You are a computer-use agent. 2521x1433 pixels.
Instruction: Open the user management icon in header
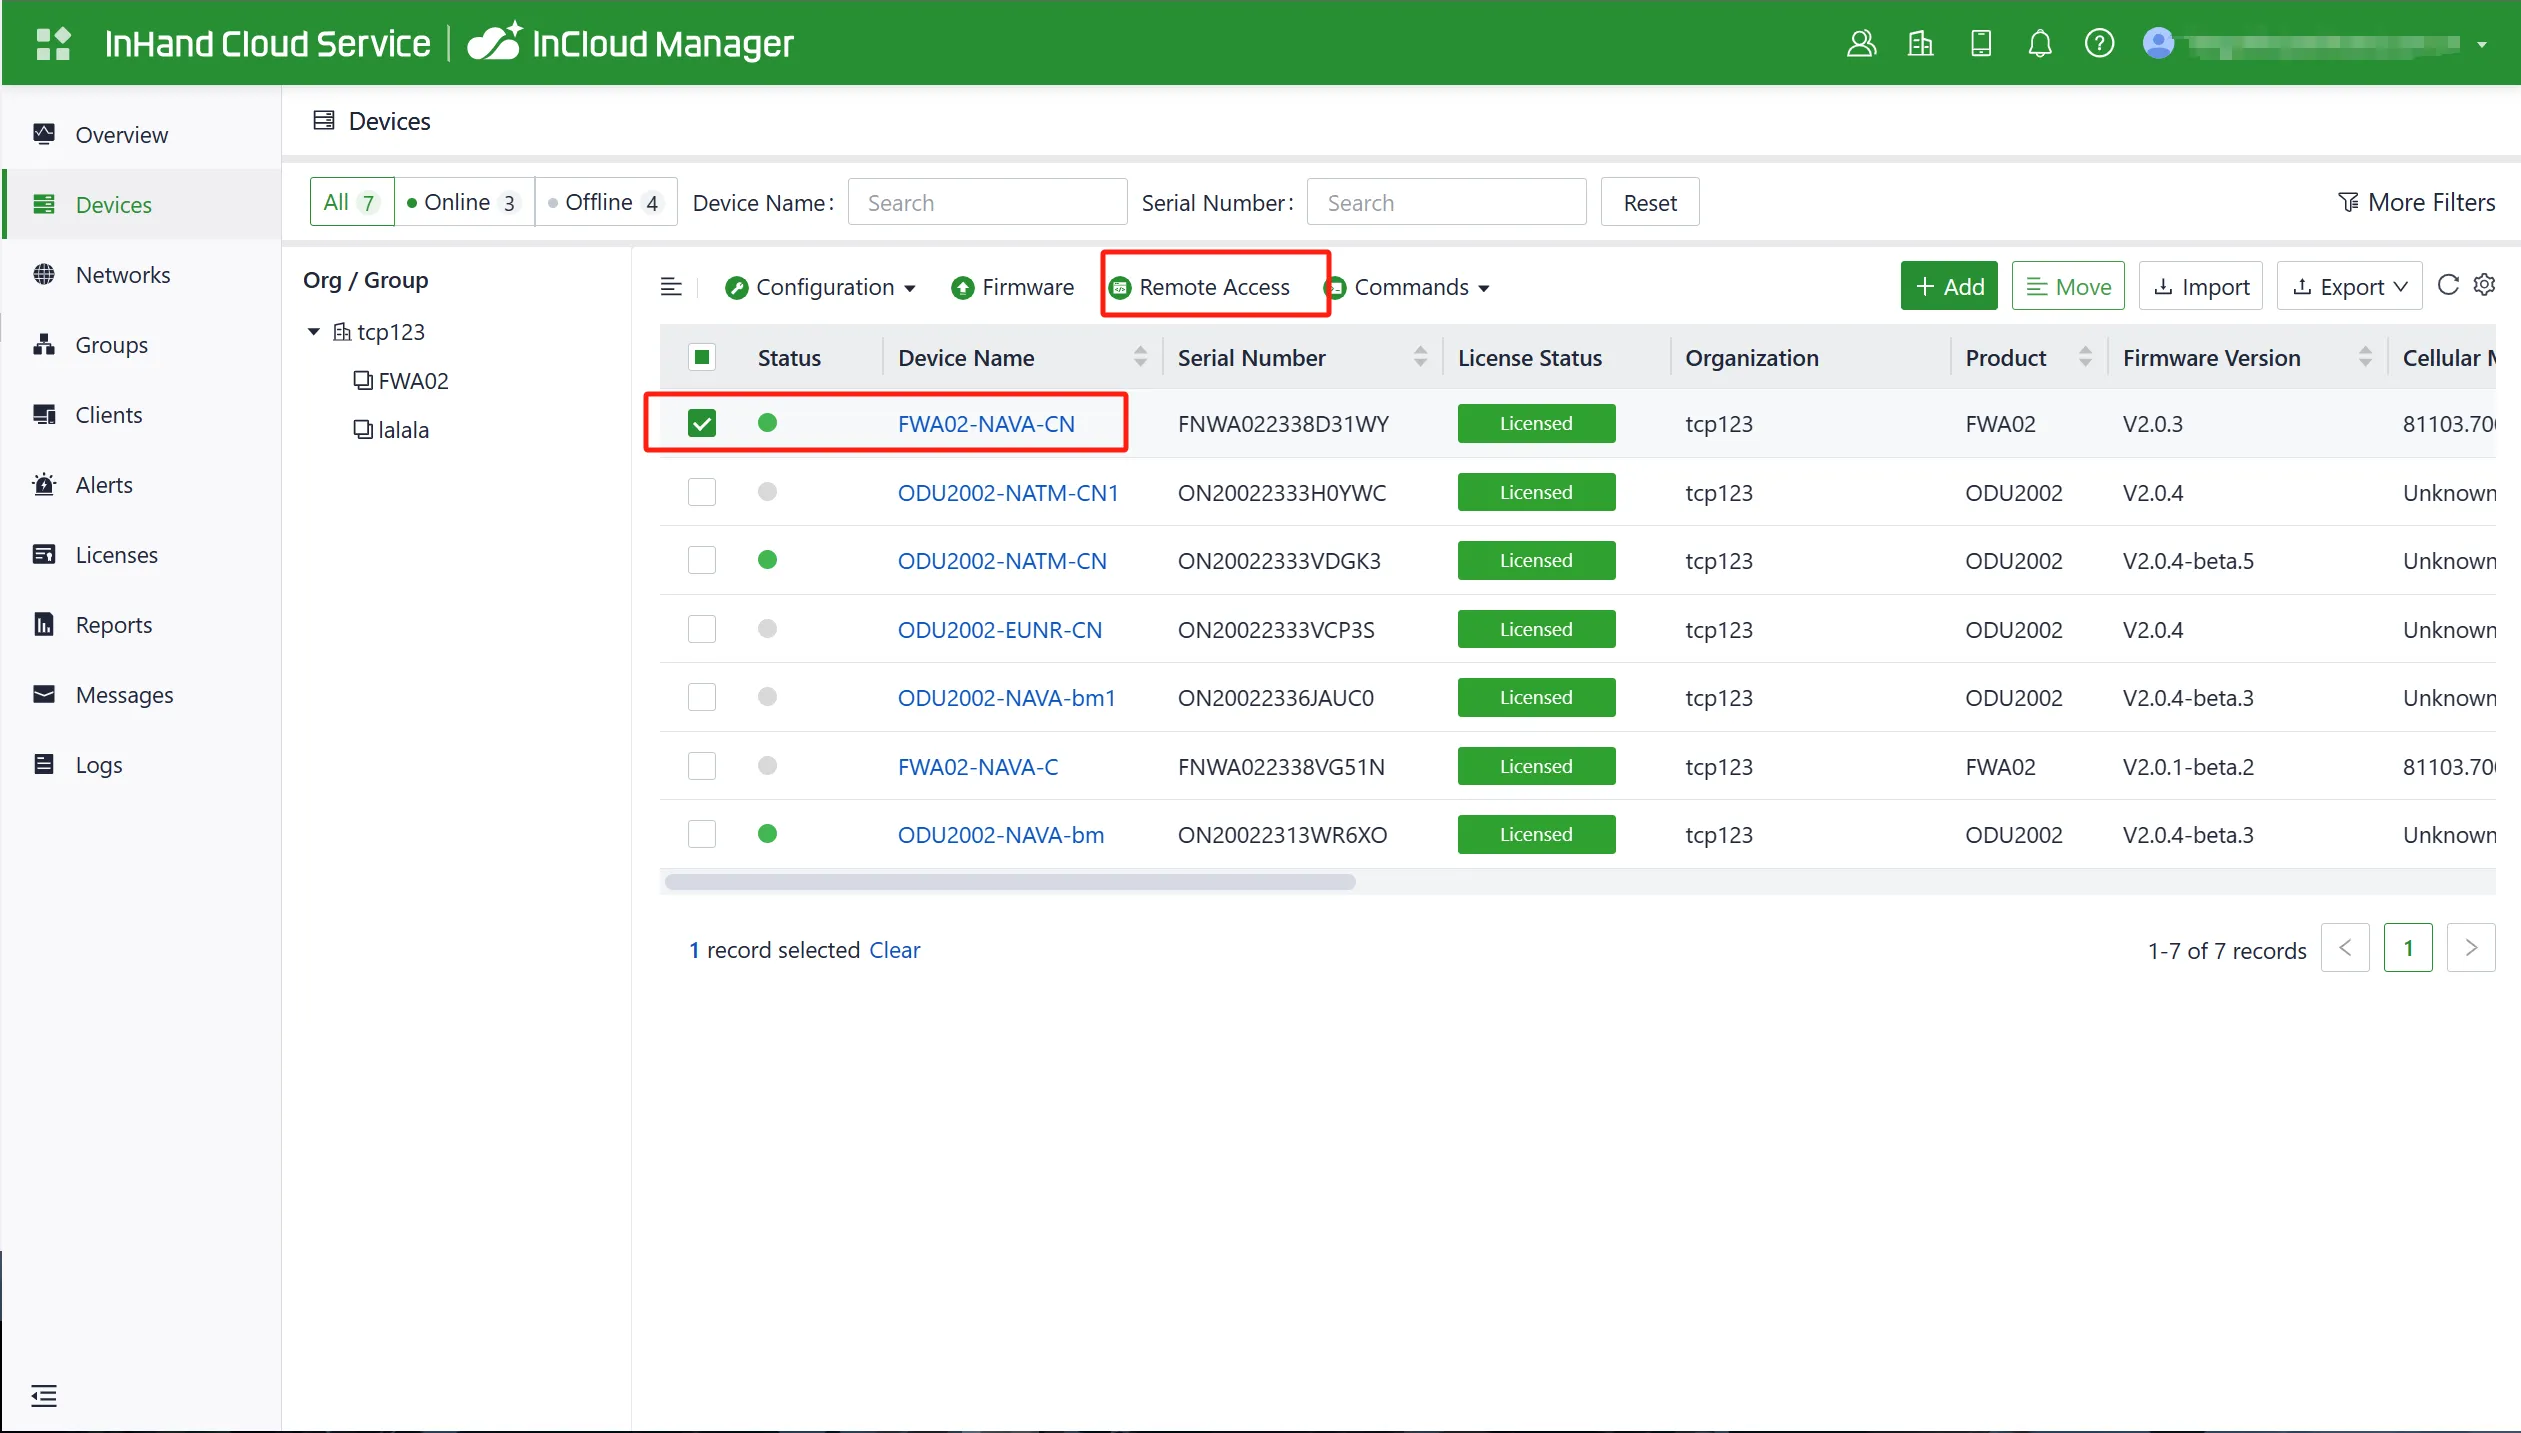[x=1861, y=44]
